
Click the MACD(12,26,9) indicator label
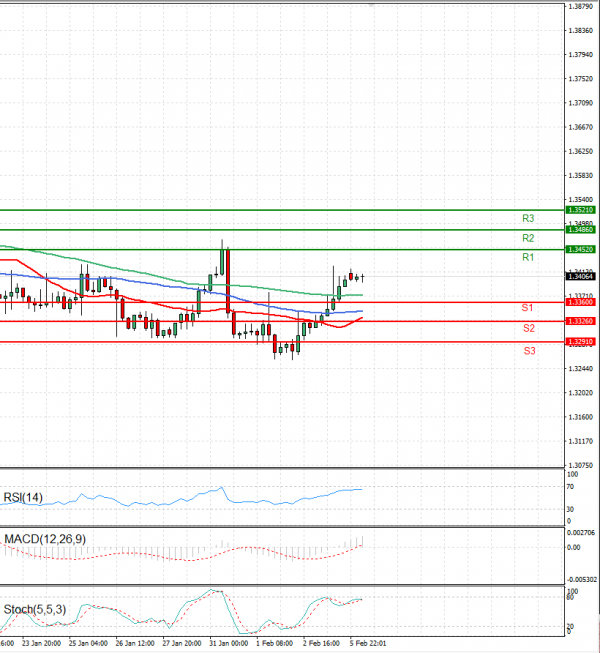pyautogui.click(x=45, y=539)
